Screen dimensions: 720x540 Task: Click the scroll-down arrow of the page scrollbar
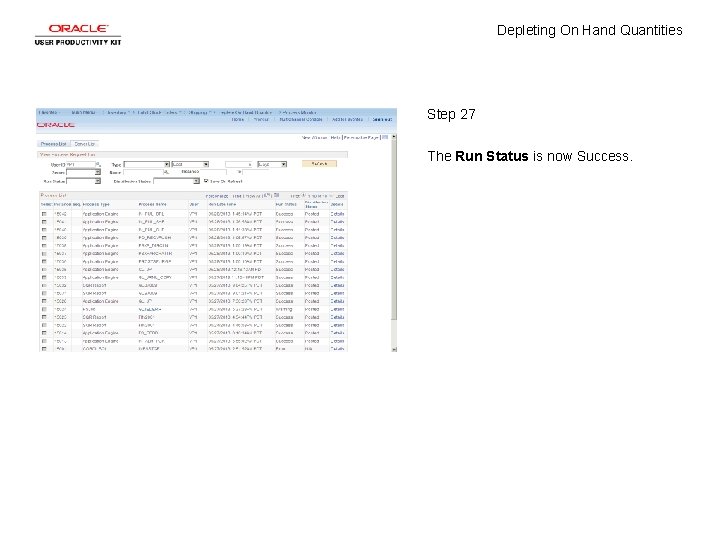394,349
